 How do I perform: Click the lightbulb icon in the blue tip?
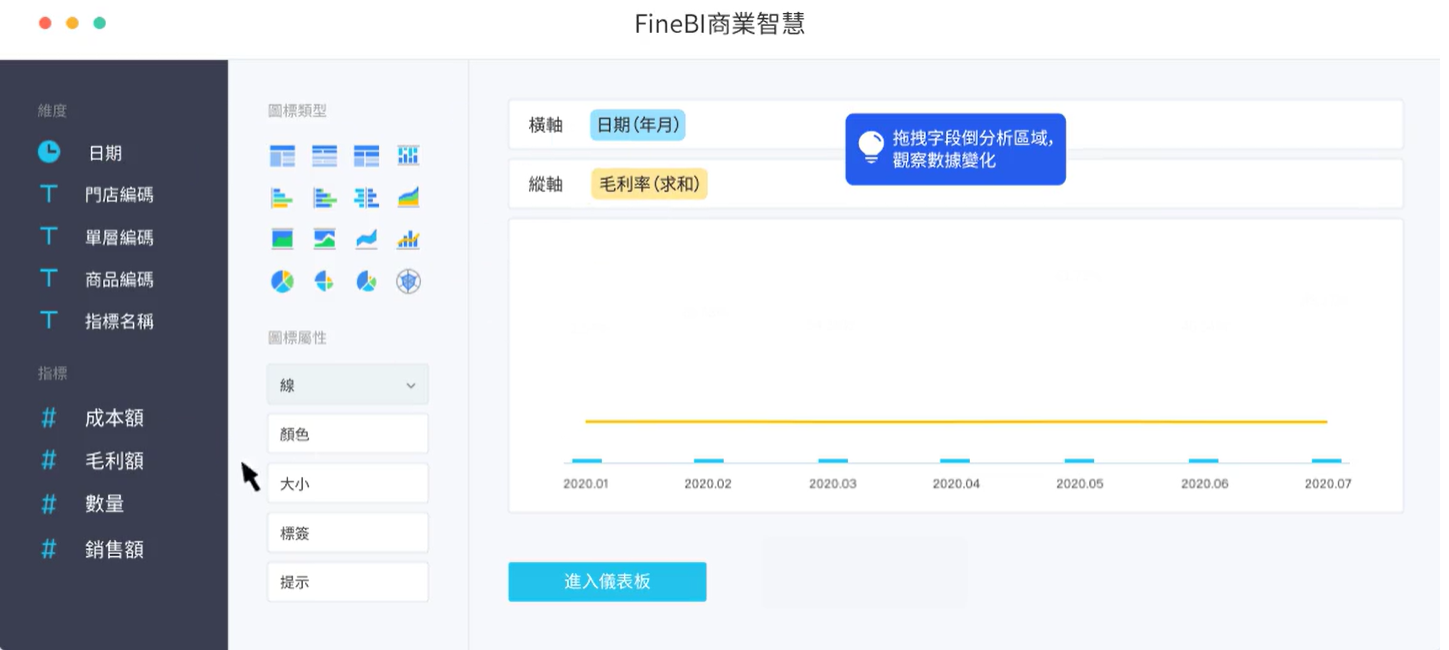(871, 147)
